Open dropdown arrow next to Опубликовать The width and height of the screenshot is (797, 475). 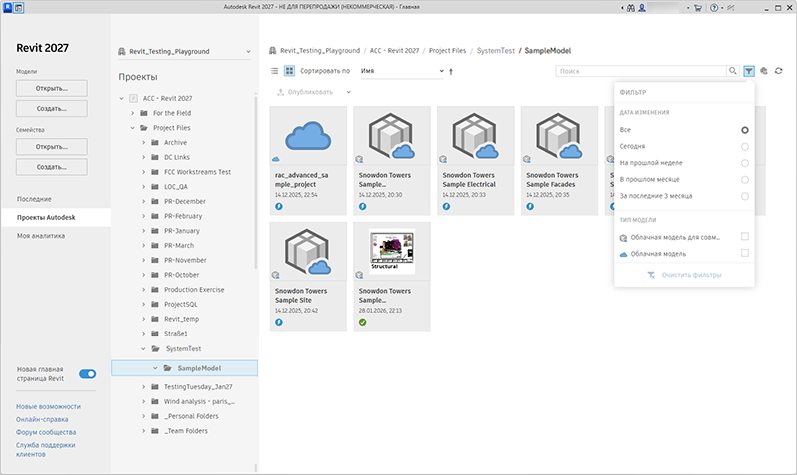(349, 92)
